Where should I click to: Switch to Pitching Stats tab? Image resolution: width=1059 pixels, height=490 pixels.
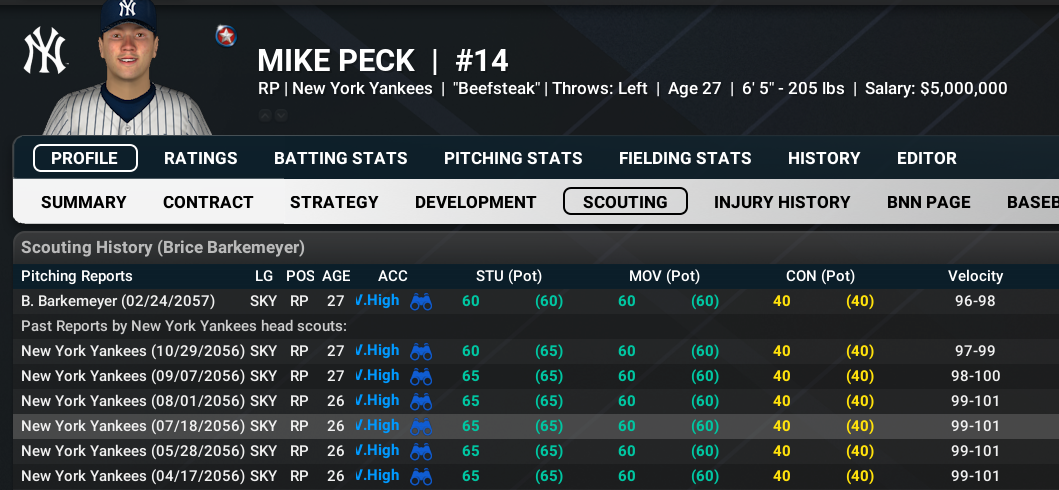click(513, 159)
